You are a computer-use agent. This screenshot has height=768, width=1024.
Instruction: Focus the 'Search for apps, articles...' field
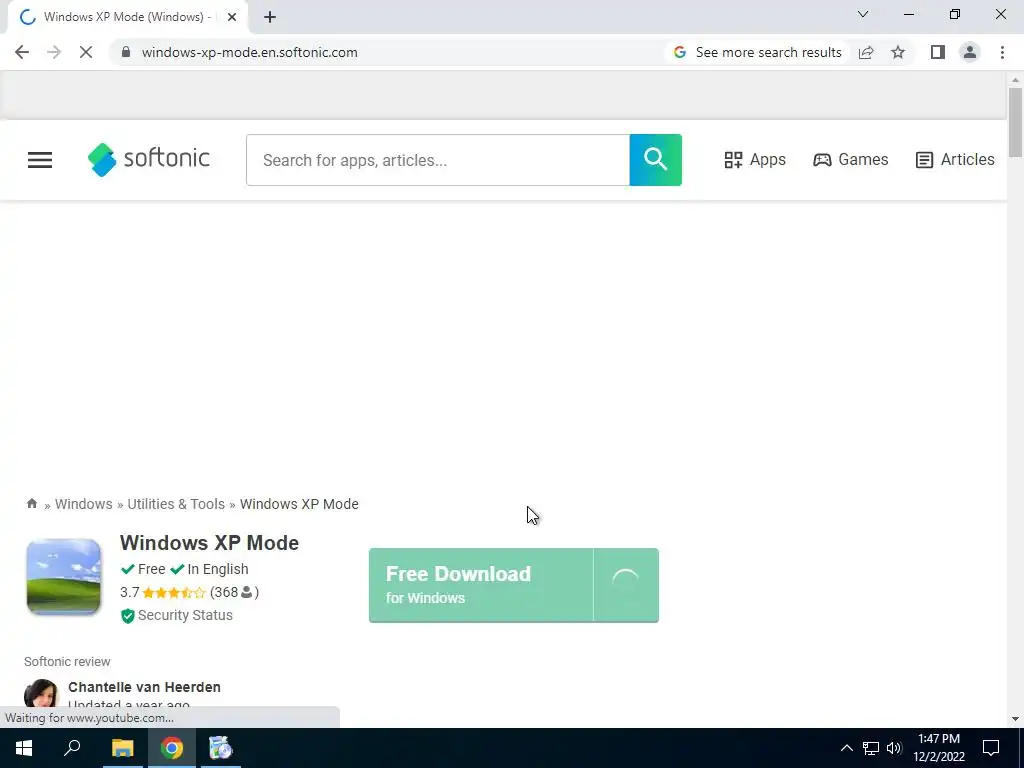pos(438,160)
